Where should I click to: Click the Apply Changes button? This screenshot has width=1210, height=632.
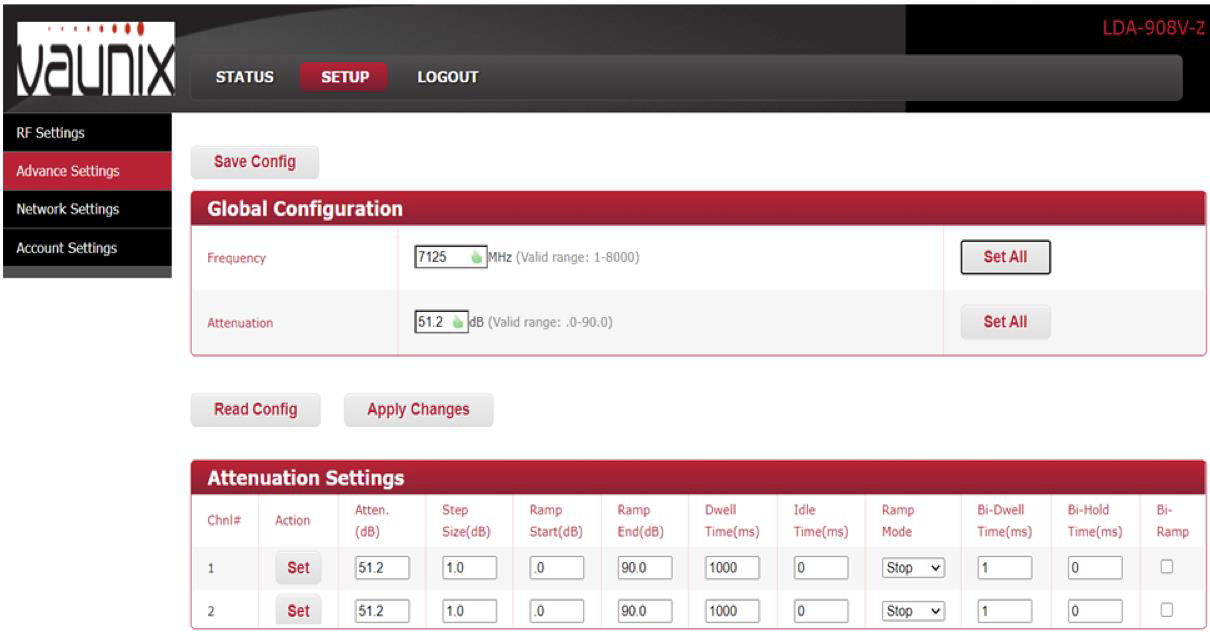click(x=418, y=409)
